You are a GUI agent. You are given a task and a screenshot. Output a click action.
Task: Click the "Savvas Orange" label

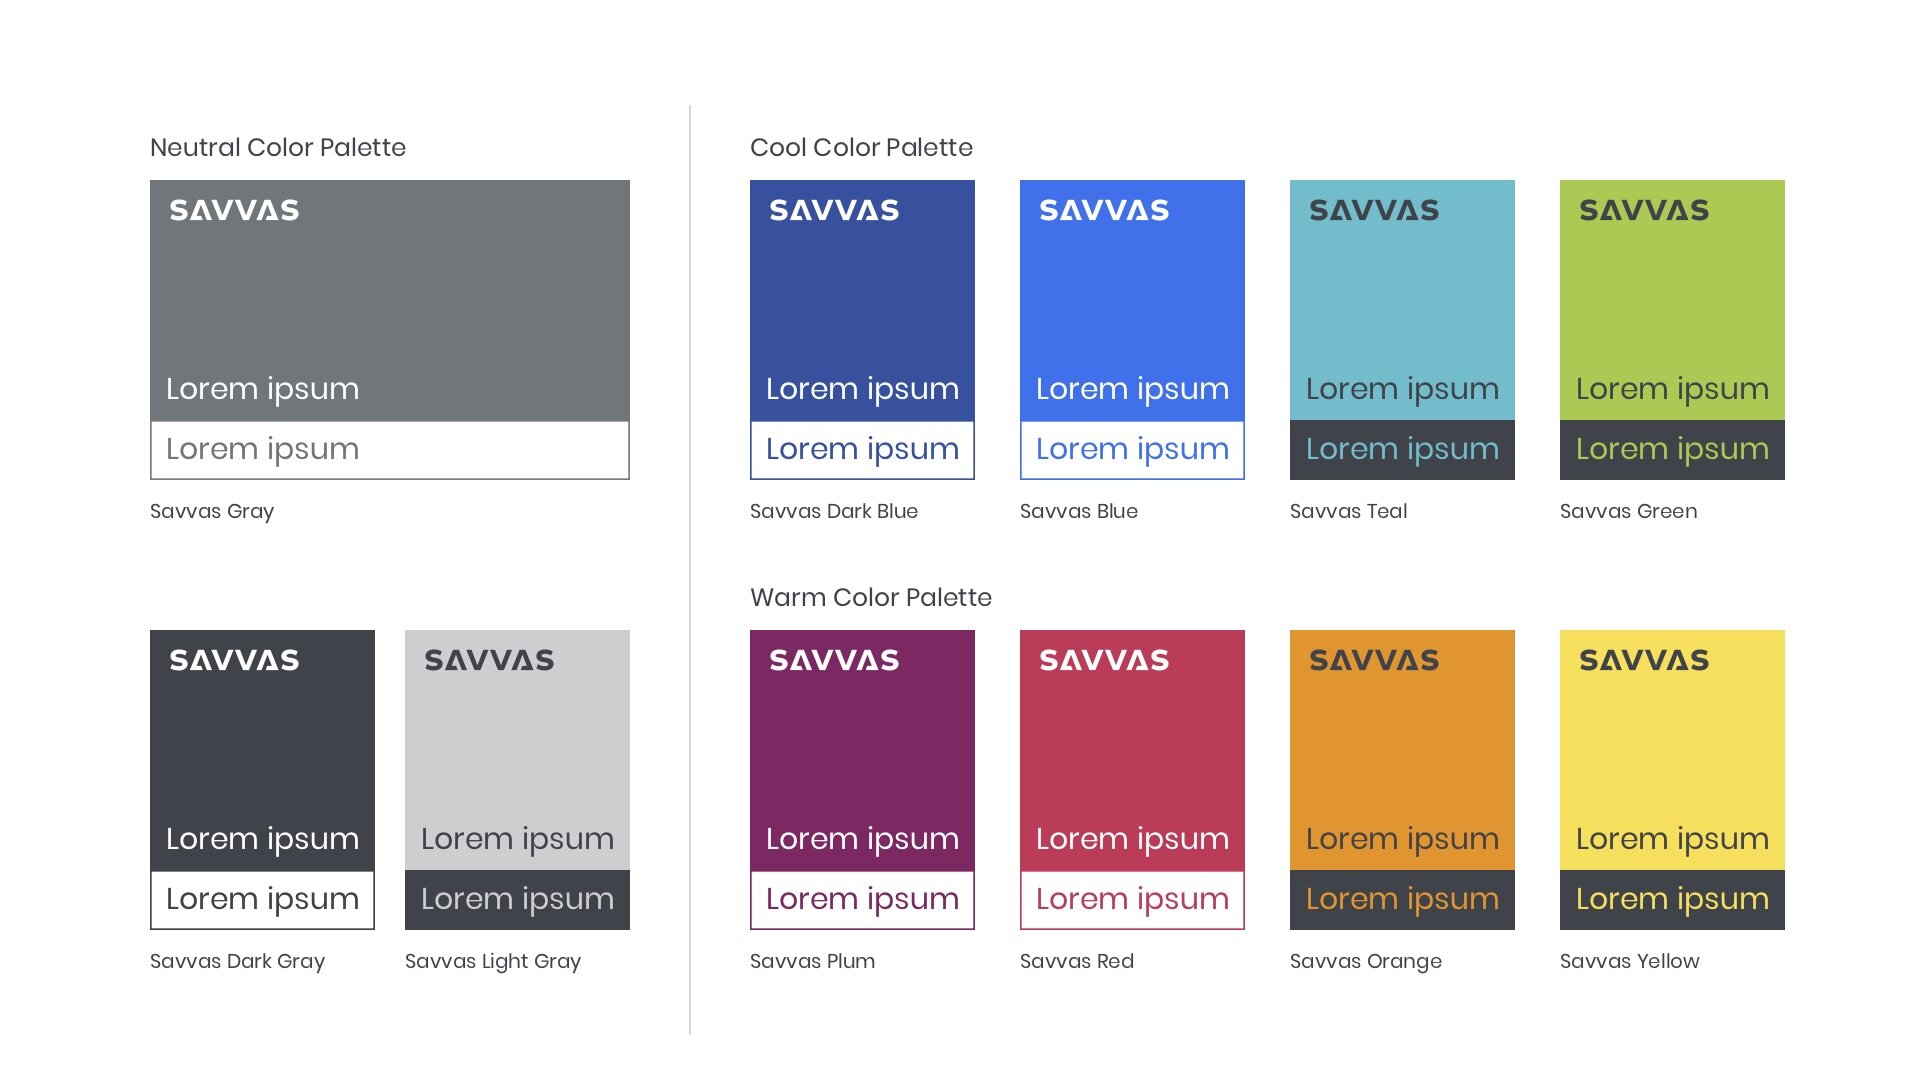(x=1366, y=962)
